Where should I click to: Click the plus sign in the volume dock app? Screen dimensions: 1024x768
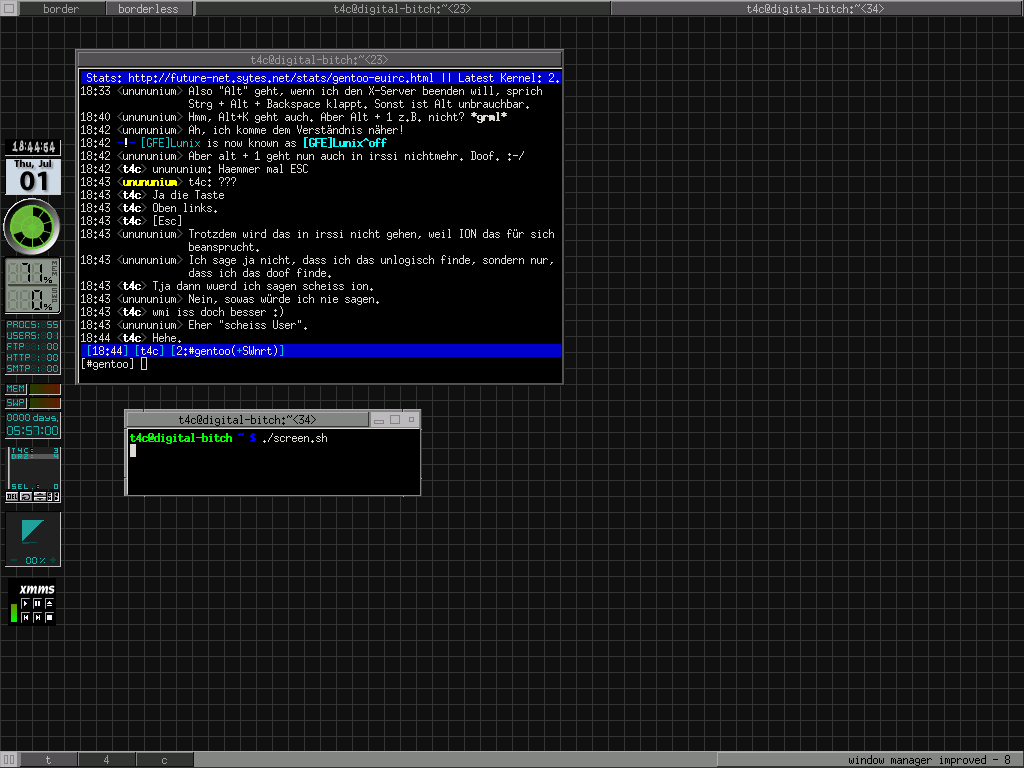[53, 560]
